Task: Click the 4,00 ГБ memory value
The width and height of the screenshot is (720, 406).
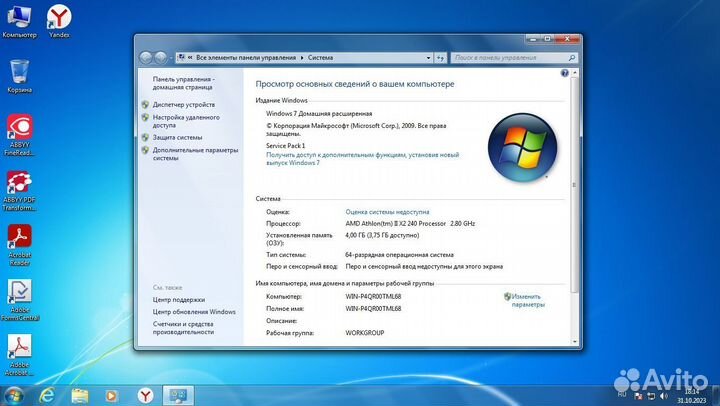Action: (382, 235)
